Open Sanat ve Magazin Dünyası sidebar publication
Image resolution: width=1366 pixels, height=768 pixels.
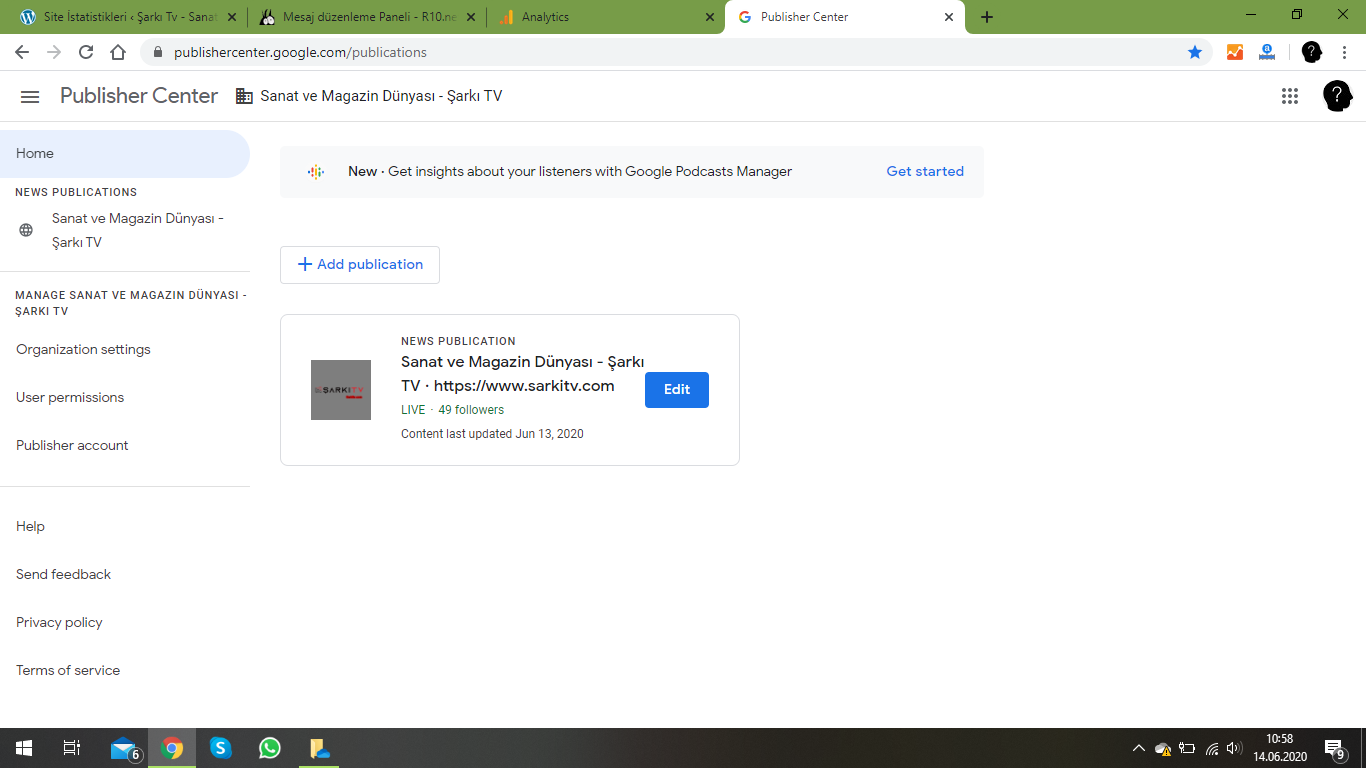pyautogui.click(x=124, y=230)
